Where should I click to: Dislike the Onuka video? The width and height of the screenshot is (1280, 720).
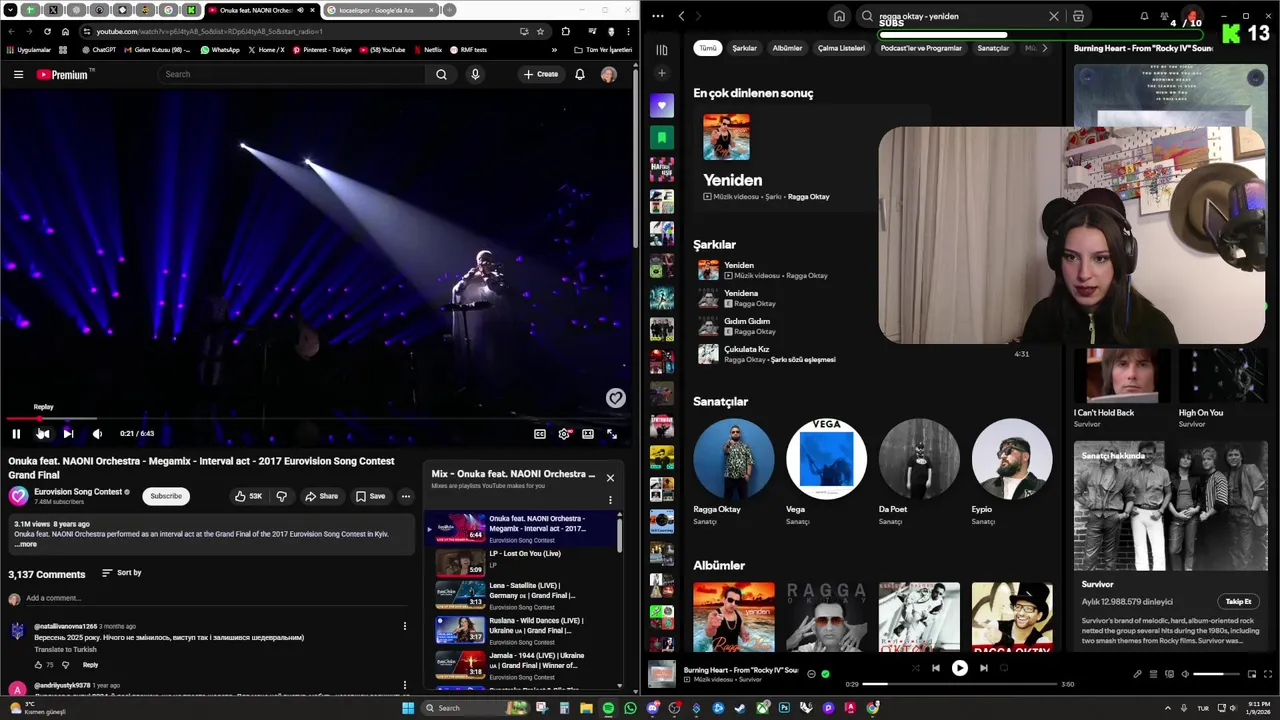point(281,496)
